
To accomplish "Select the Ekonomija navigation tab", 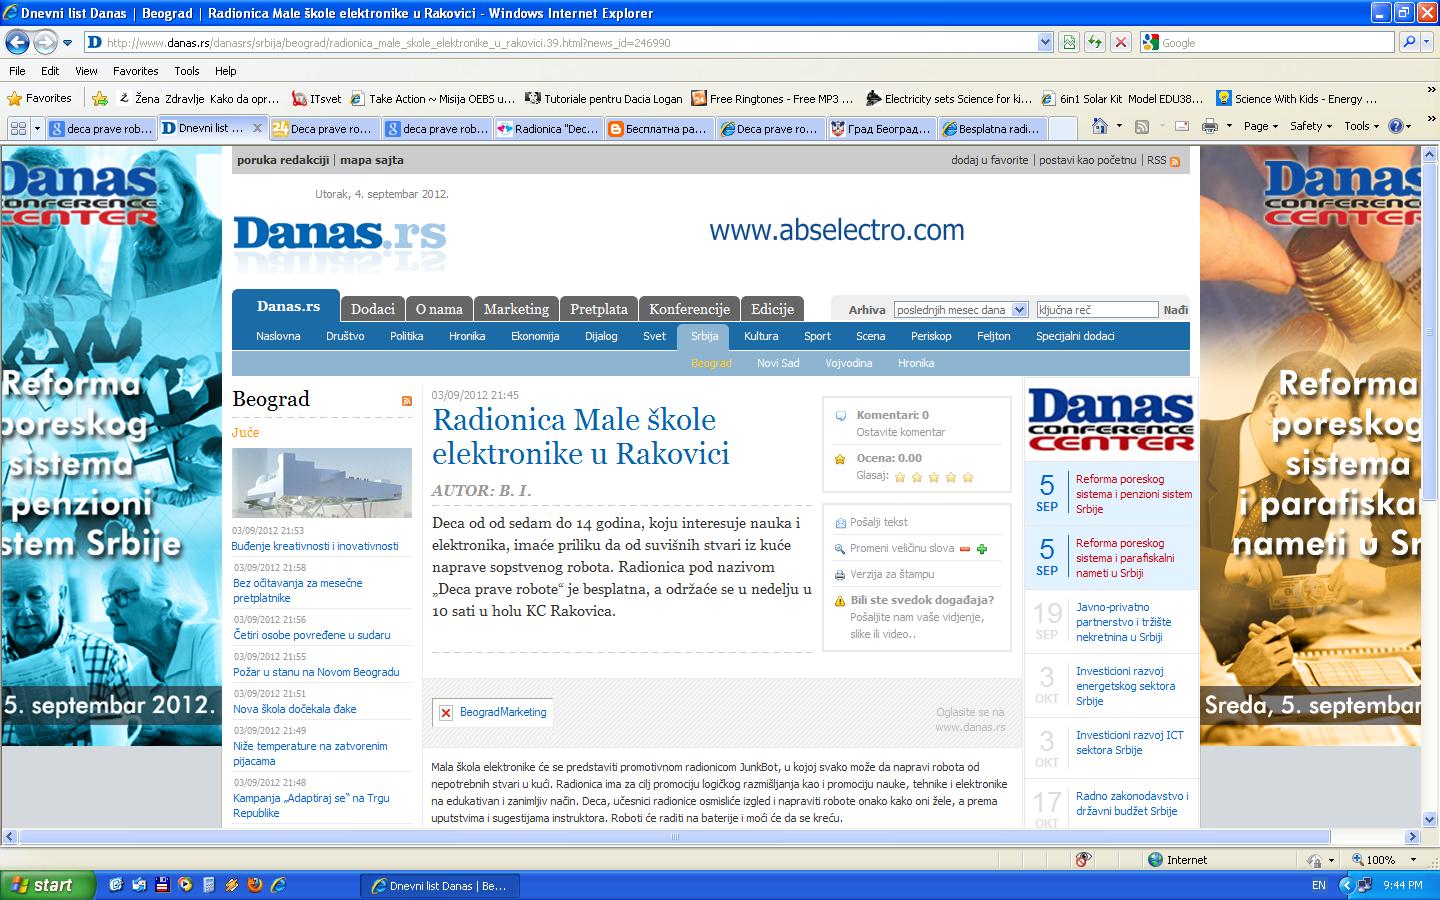I will pyautogui.click(x=535, y=336).
